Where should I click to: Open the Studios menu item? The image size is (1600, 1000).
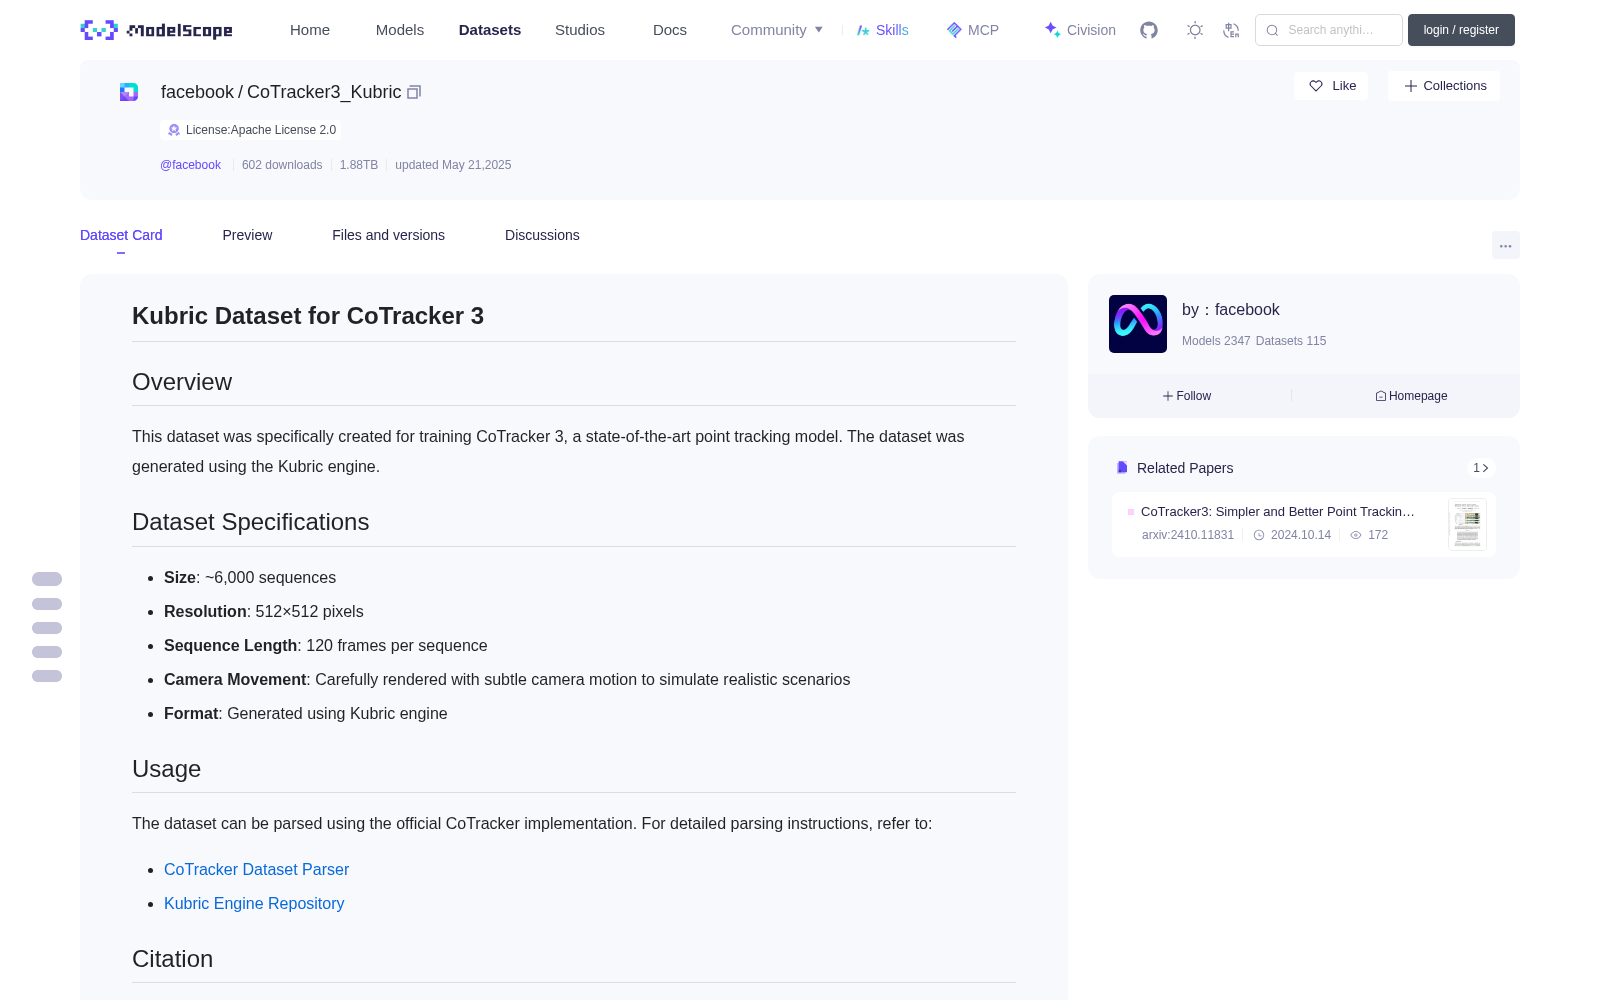(580, 30)
